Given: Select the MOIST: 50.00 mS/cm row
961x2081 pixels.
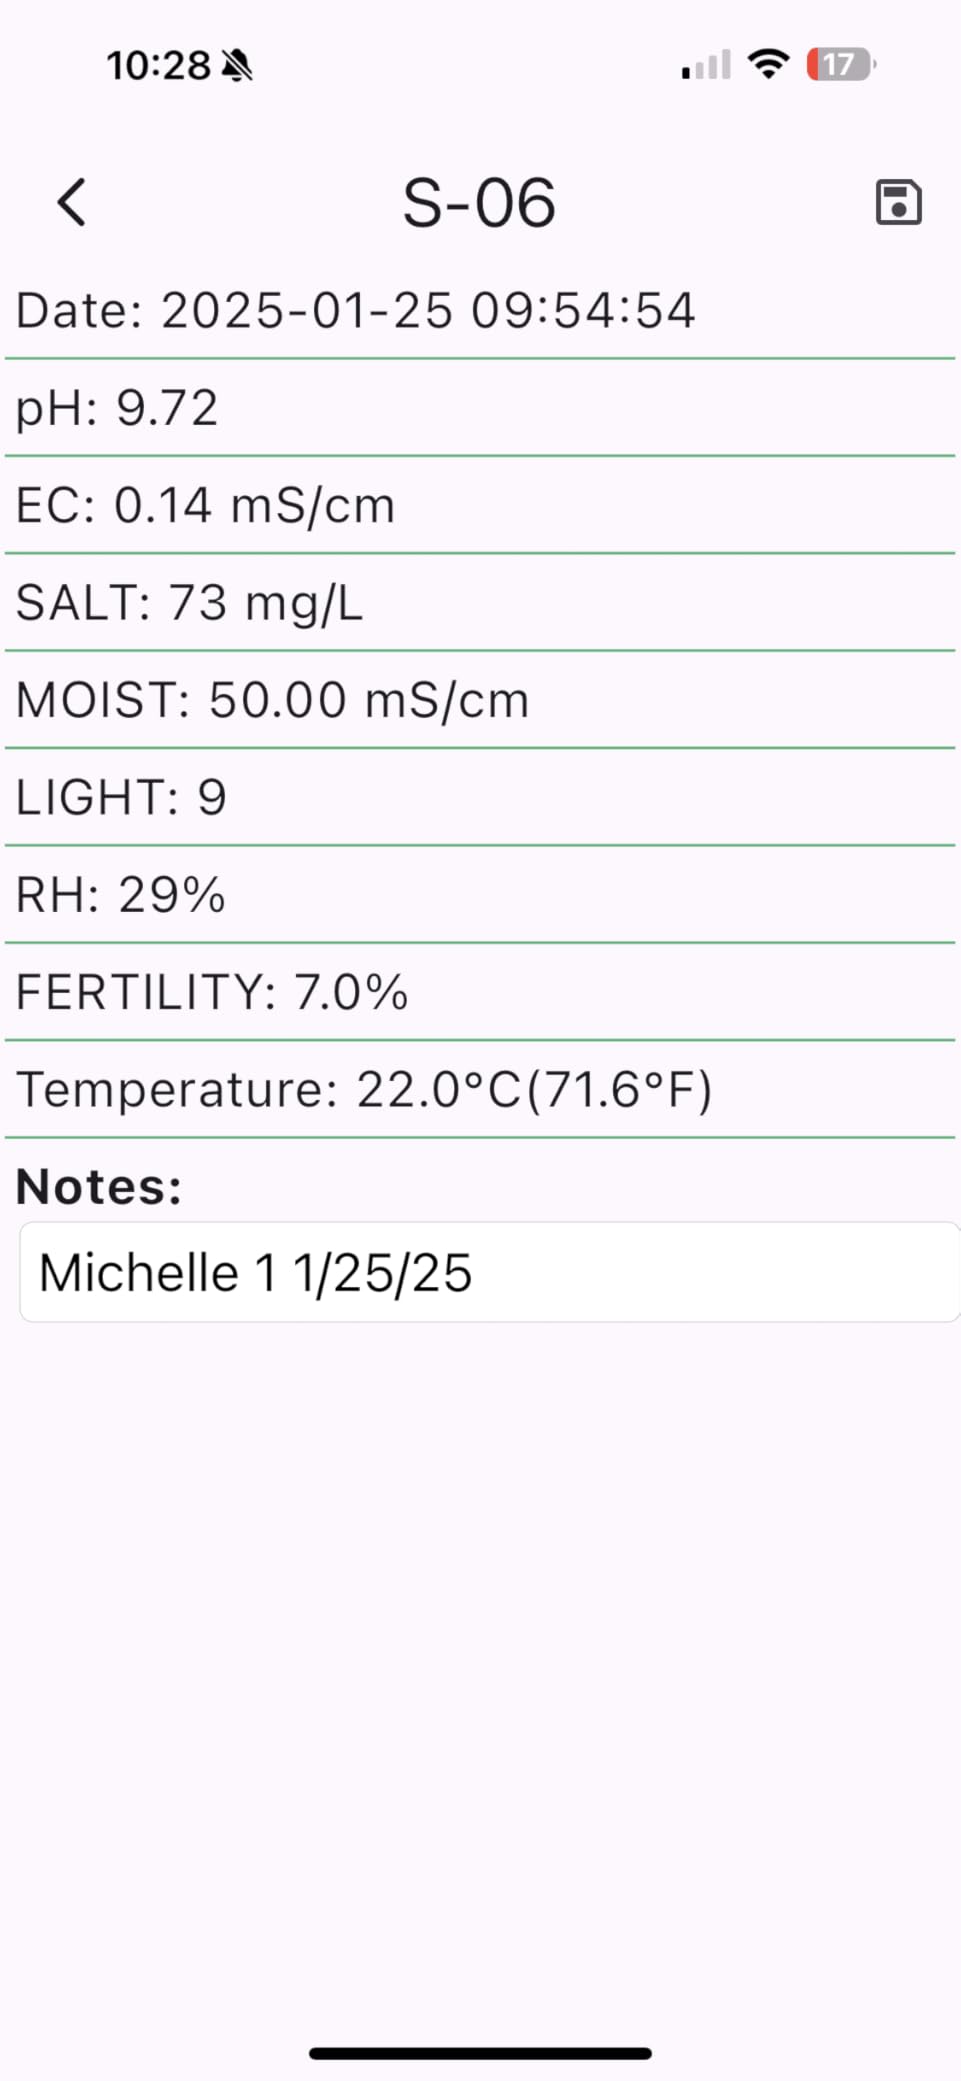Looking at the screenshot, I should tap(480, 699).
